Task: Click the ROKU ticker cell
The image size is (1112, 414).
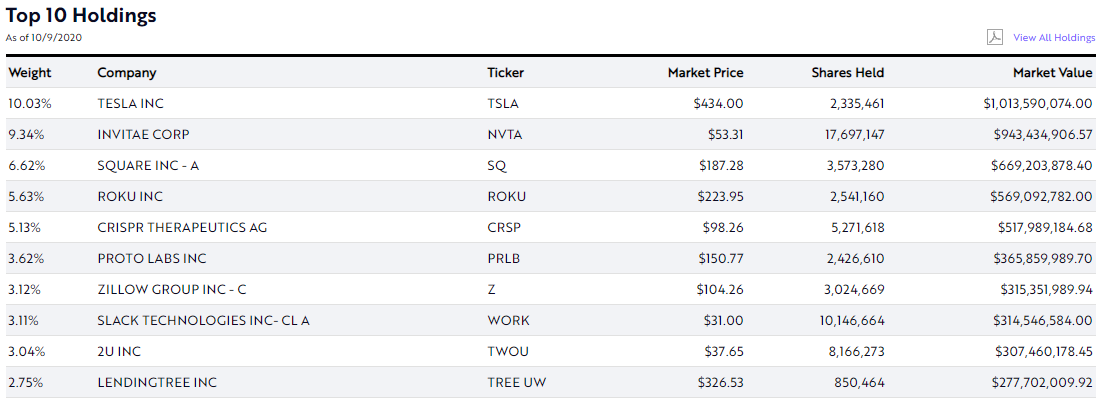Action: [506, 196]
